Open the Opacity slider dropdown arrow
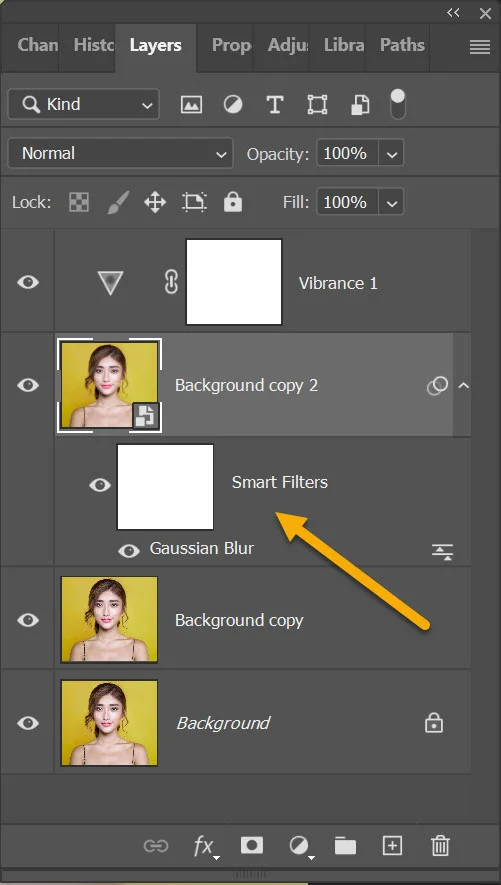The image size is (501, 885). 391,154
